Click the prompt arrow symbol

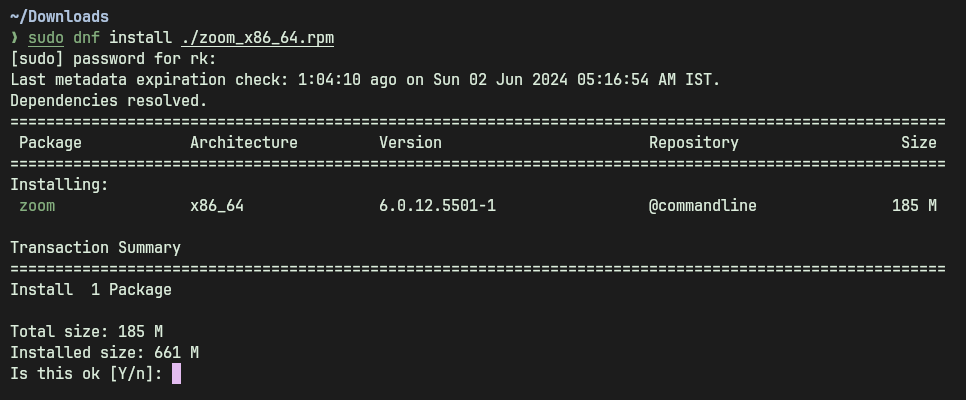(15, 38)
